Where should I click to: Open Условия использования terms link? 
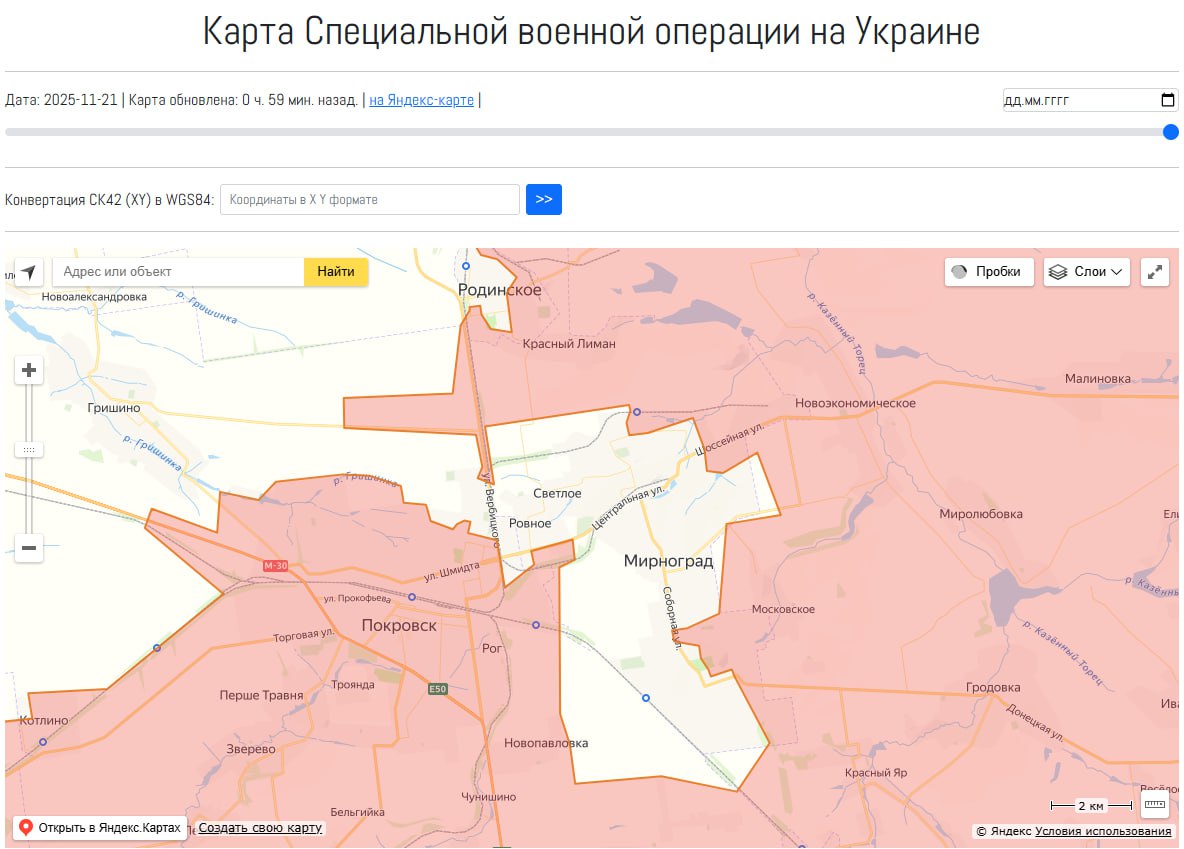[1102, 831]
